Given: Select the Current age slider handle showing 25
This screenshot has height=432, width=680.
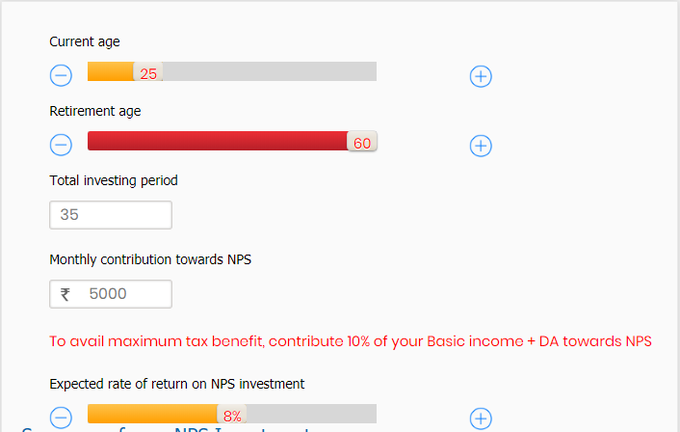Looking at the screenshot, I should click(148, 72).
